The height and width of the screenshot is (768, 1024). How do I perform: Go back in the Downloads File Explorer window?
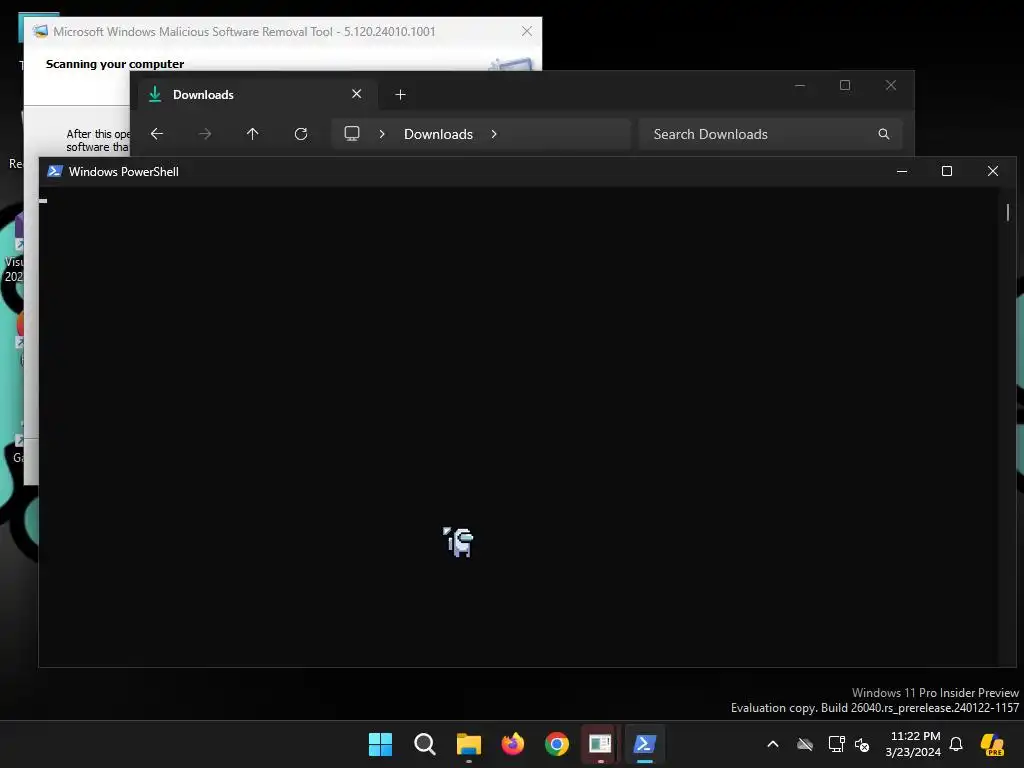pos(157,134)
